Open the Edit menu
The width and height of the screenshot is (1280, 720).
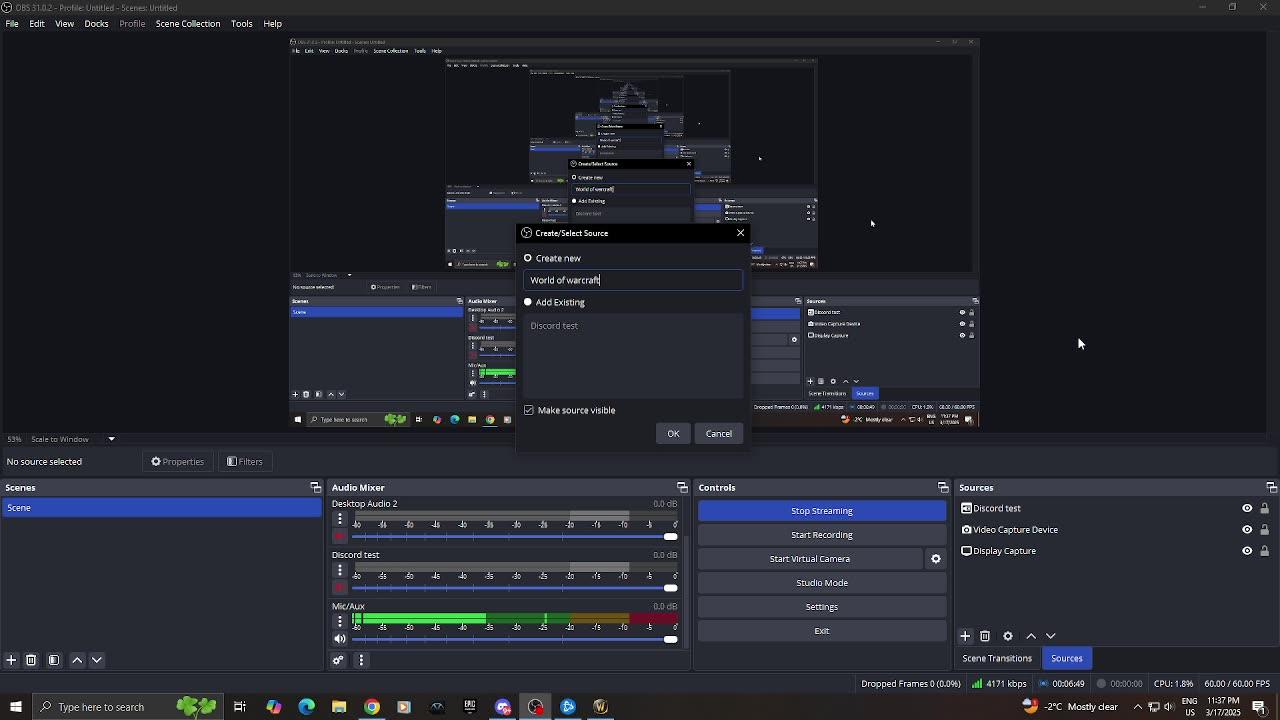pyautogui.click(x=37, y=23)
